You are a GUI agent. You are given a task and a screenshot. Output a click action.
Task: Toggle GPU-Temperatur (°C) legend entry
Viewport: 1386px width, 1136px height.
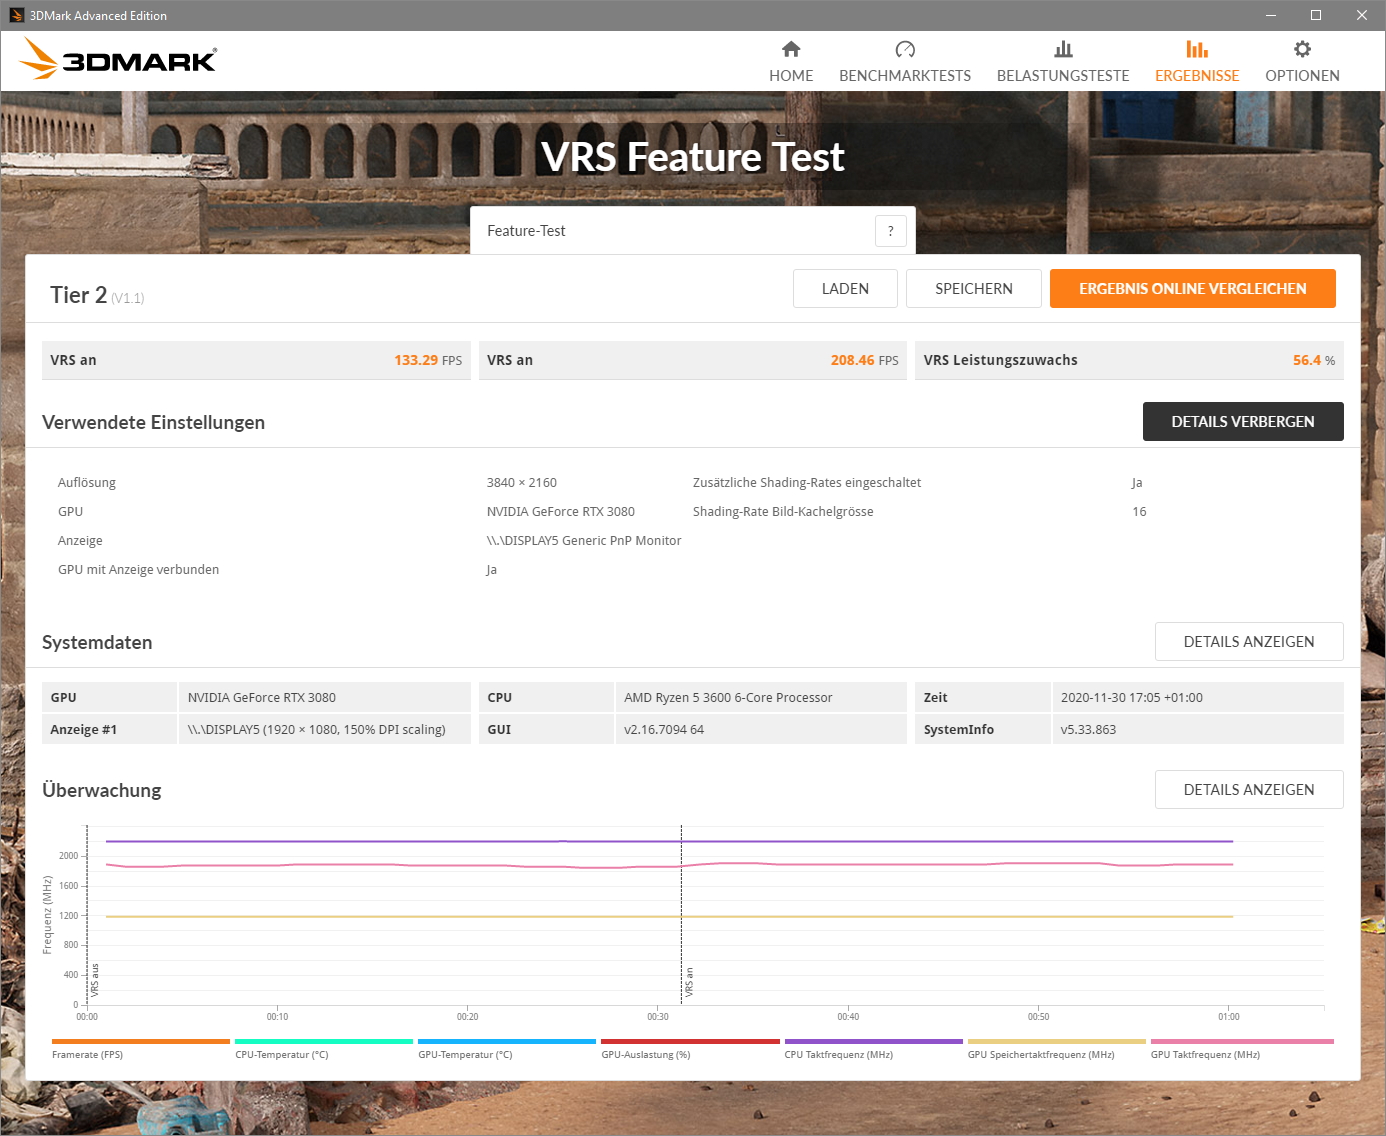[507, 1049]
